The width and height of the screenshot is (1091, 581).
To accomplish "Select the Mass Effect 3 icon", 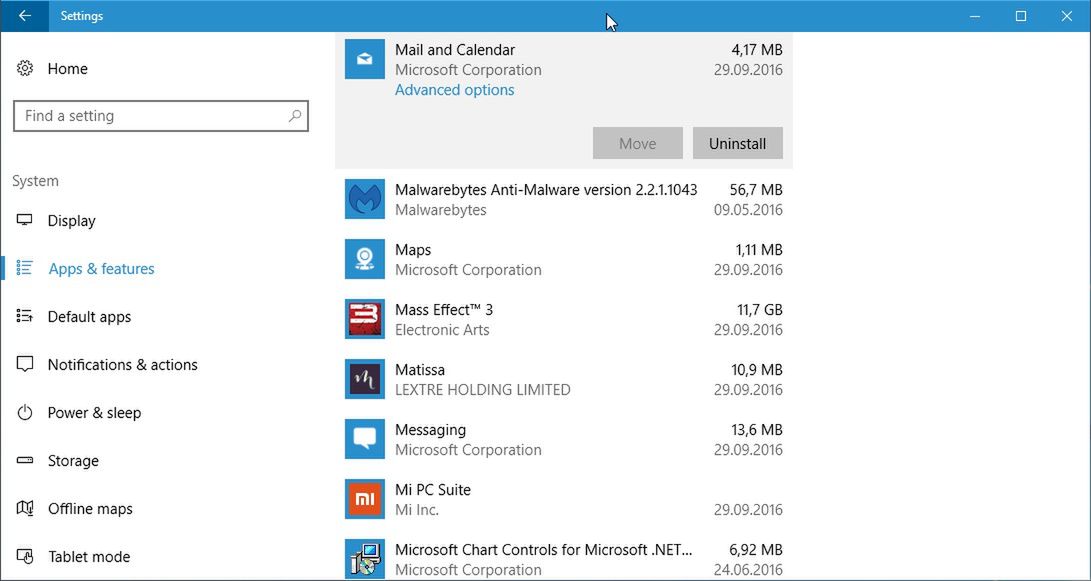I will pyautogui.click(x=364, y=320).
